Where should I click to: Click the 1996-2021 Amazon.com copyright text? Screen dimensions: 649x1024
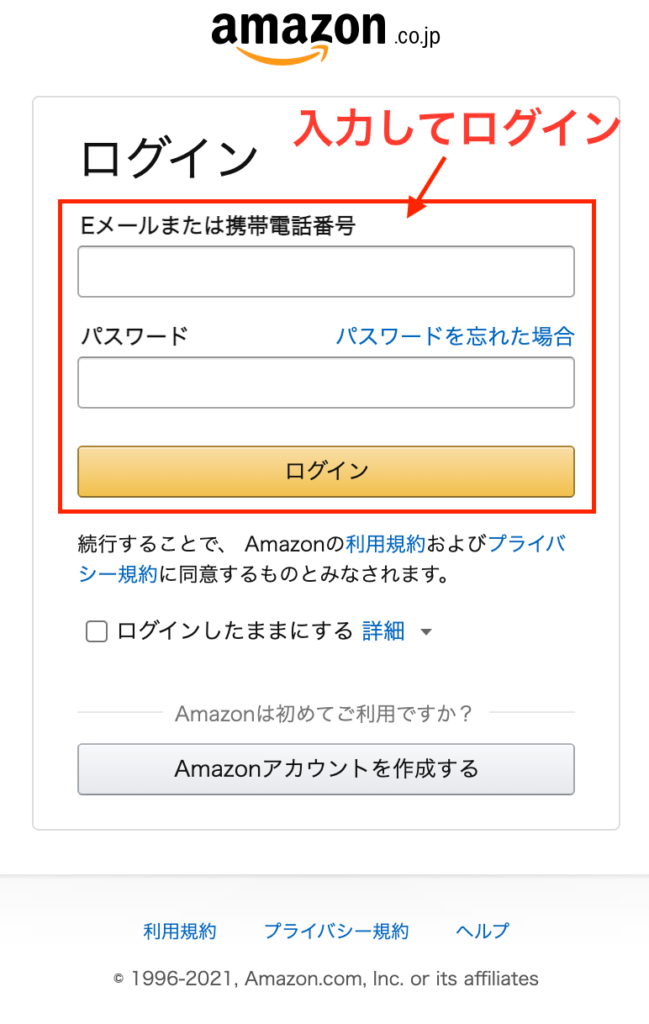[326, 979]
